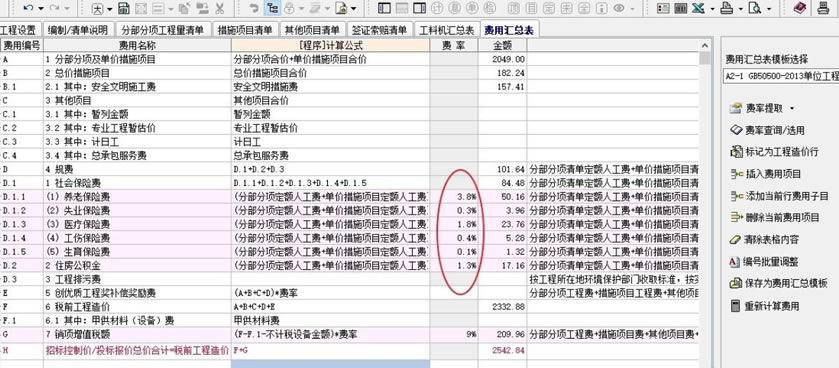The width and height of the screenshot is (839, 368).
Task: Select the right-panel layout icon
Action: 420,8
